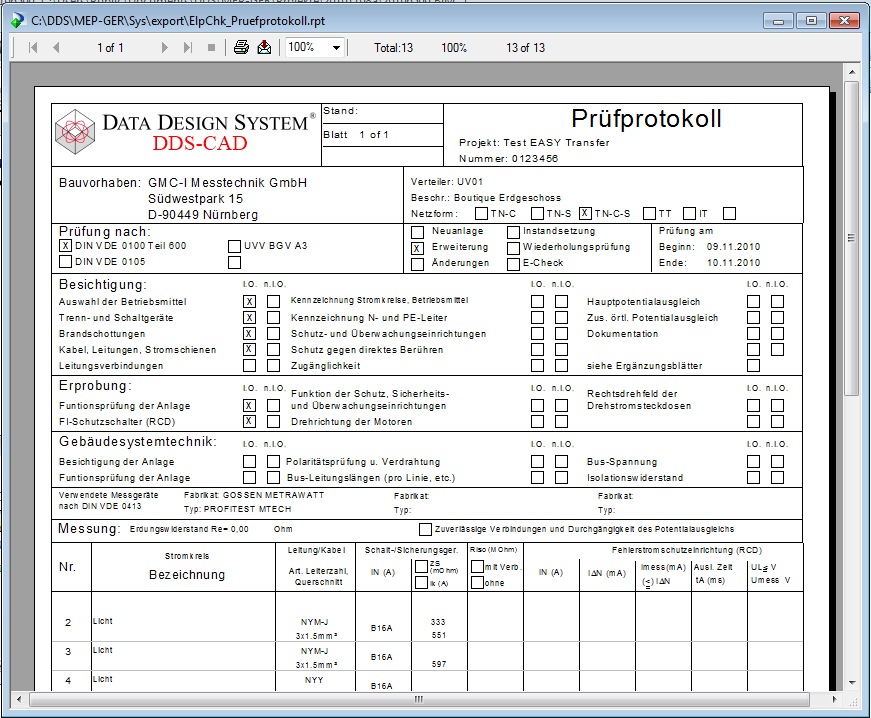Click the application icon in title bar
Screen dimensions: 871x718
coord(17,21)
